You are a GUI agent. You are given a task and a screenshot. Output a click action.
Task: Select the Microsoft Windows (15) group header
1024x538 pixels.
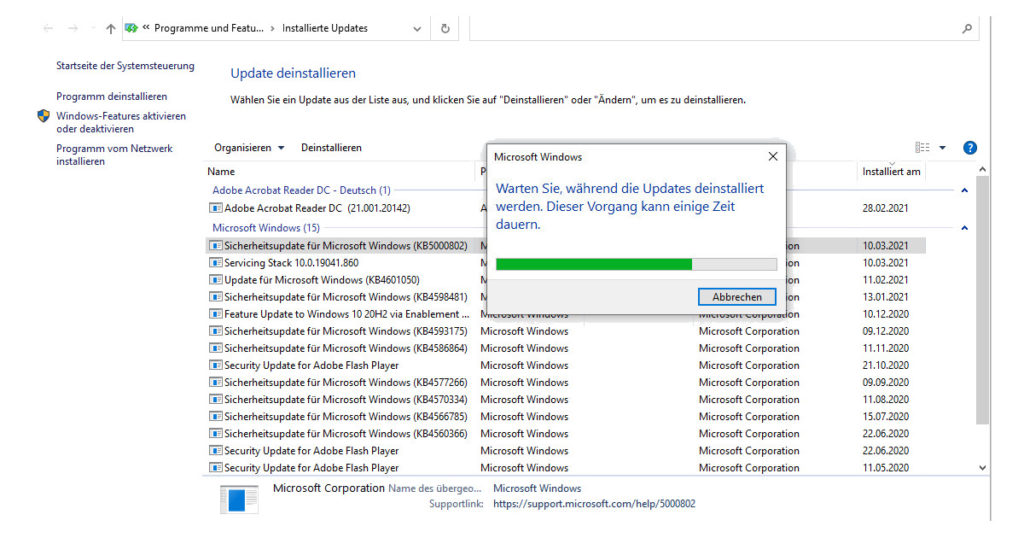[x=266, y=229]
